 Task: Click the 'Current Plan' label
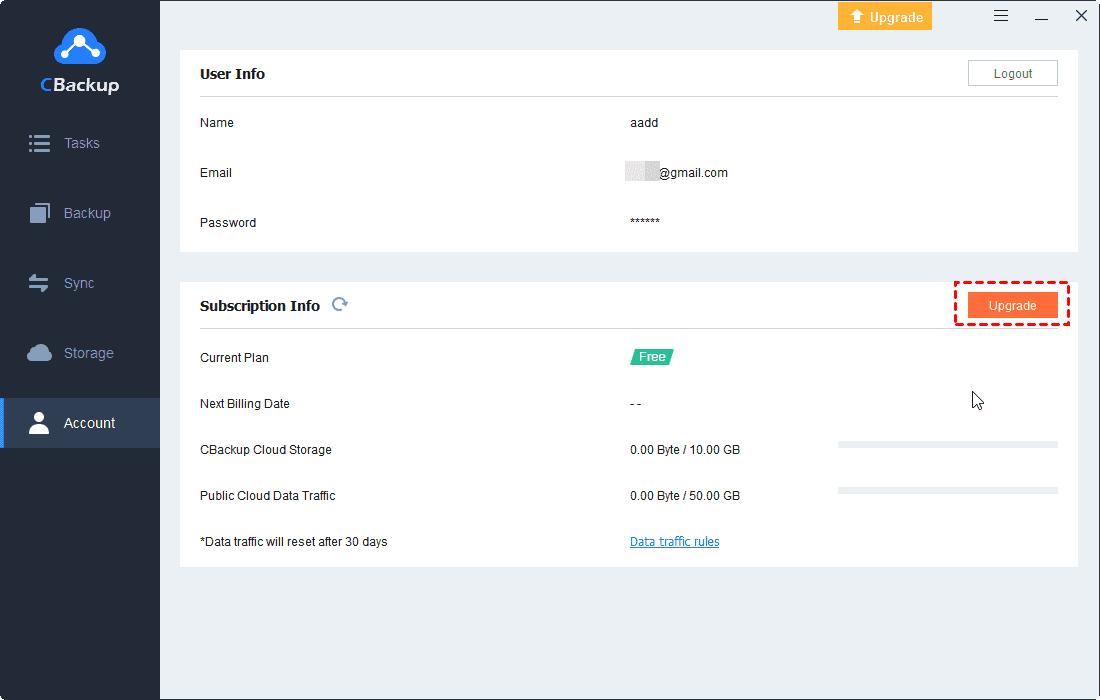click(234, 358)
